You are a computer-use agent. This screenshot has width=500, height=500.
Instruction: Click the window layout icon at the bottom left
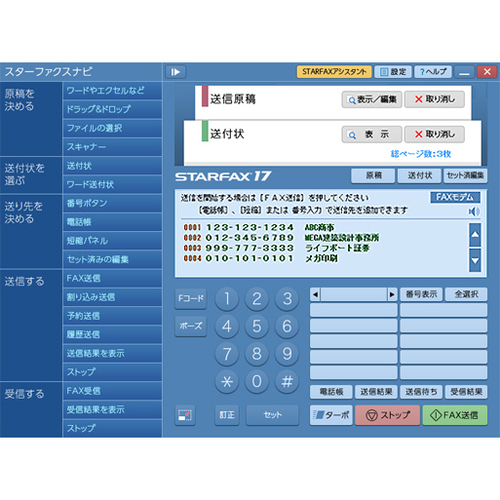[185, 415]
